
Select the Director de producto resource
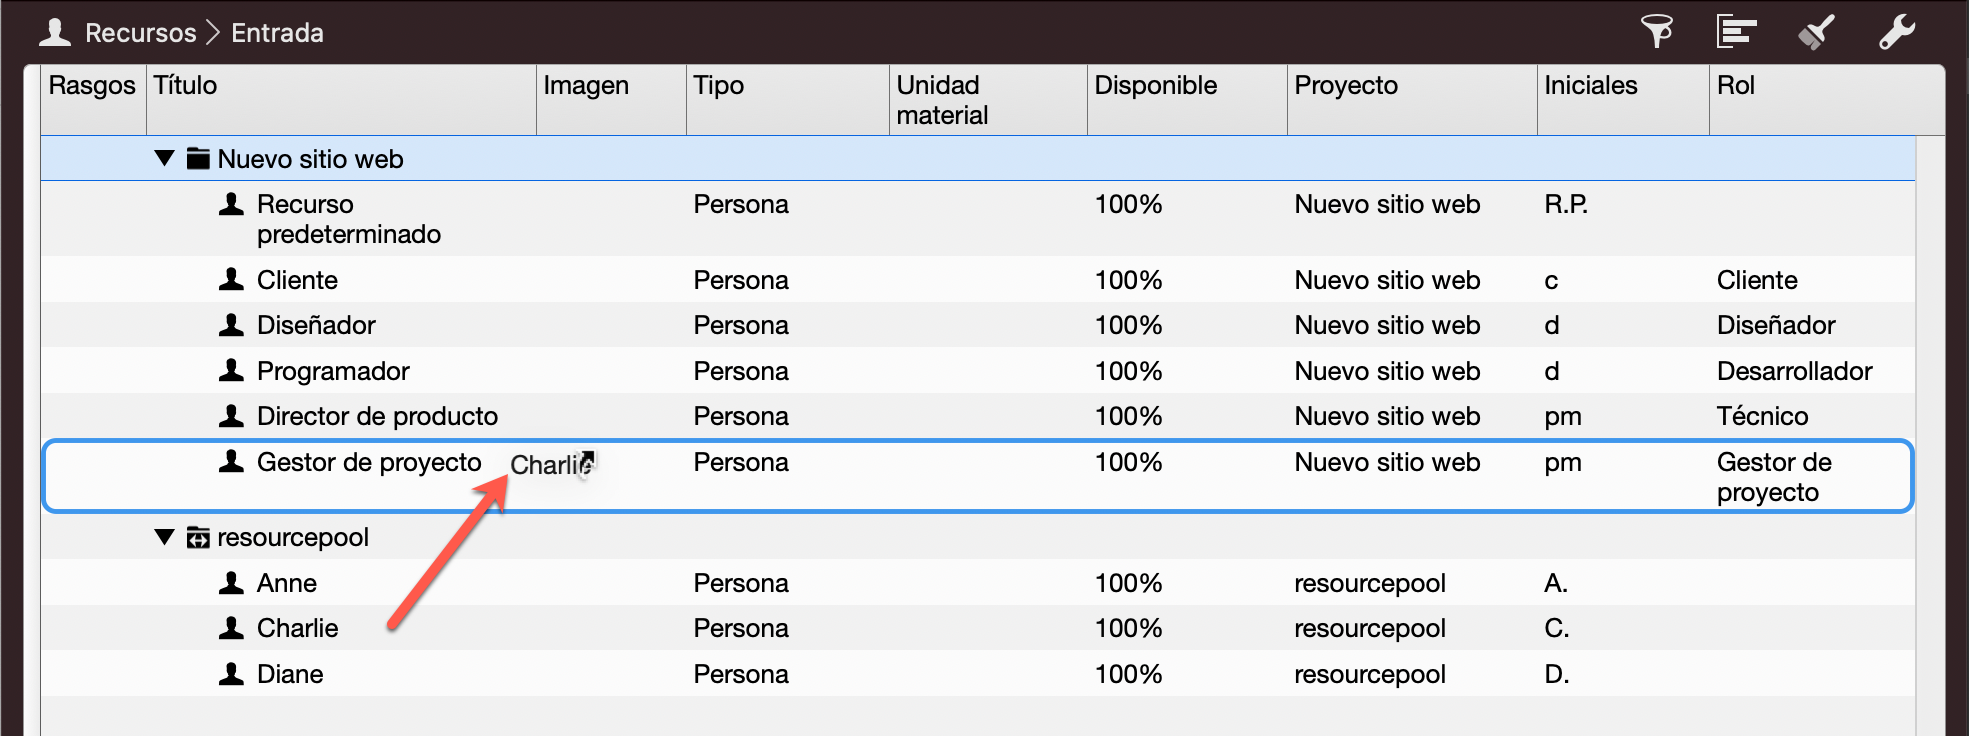pyautogui.click(x=377, y=415)
